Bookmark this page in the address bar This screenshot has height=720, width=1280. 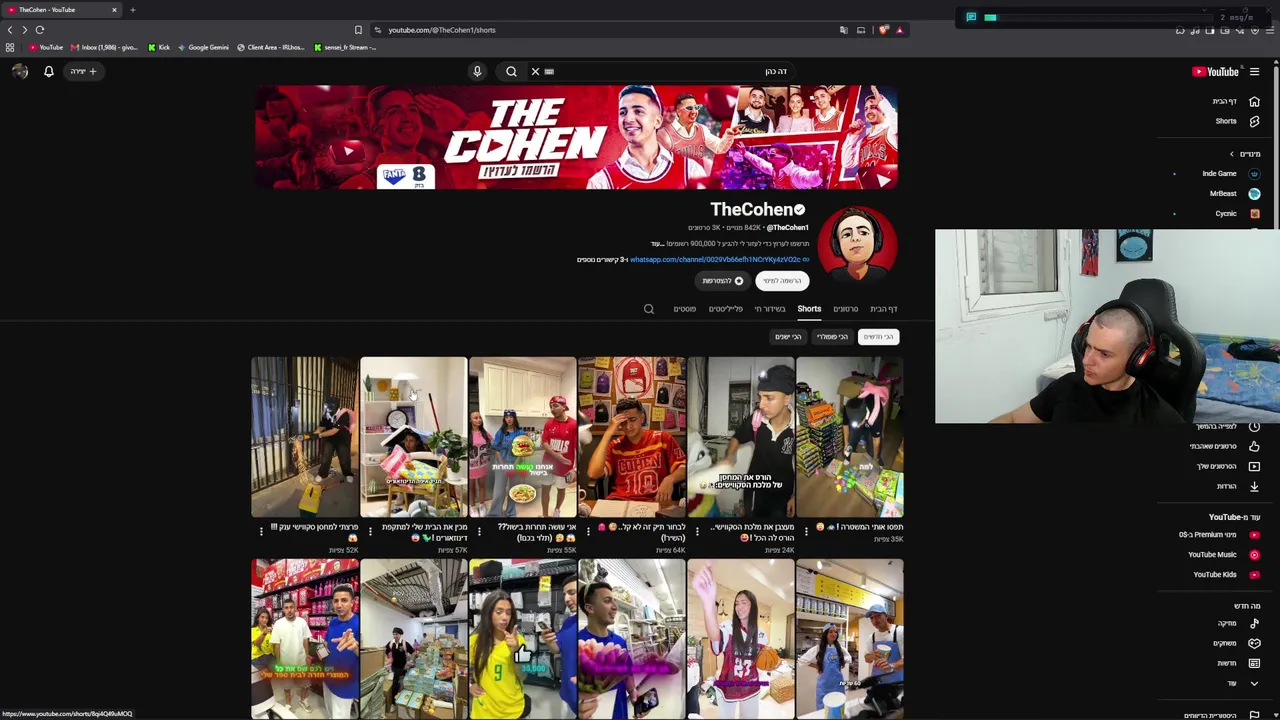[358, 30]
